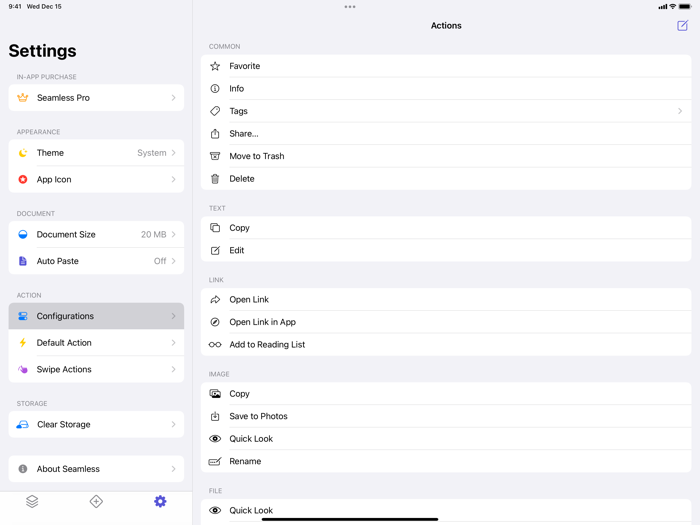Viewport: 700px width, 525px height.
Task: Click the compass icon for Open Link in App
Action: (x=215, y=322)
